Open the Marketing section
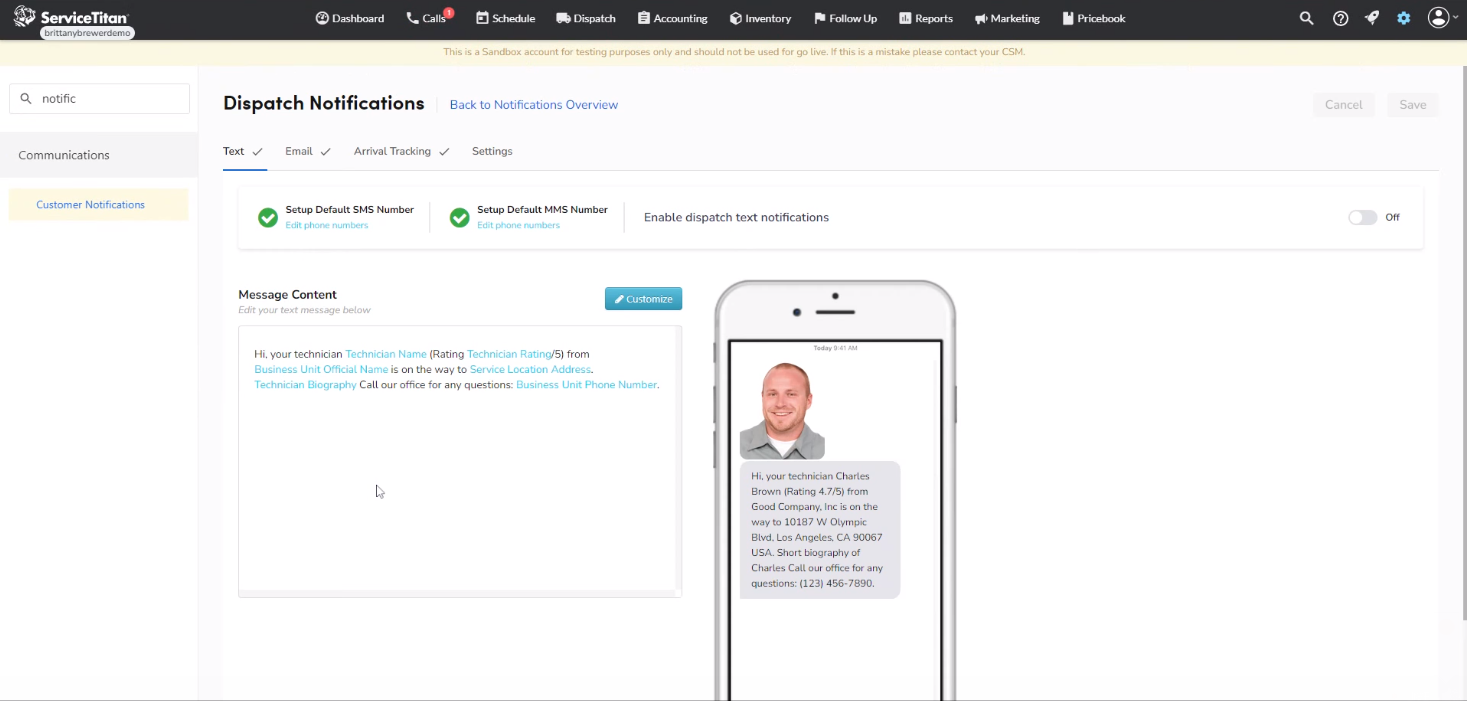 [x=1007, y=18]
